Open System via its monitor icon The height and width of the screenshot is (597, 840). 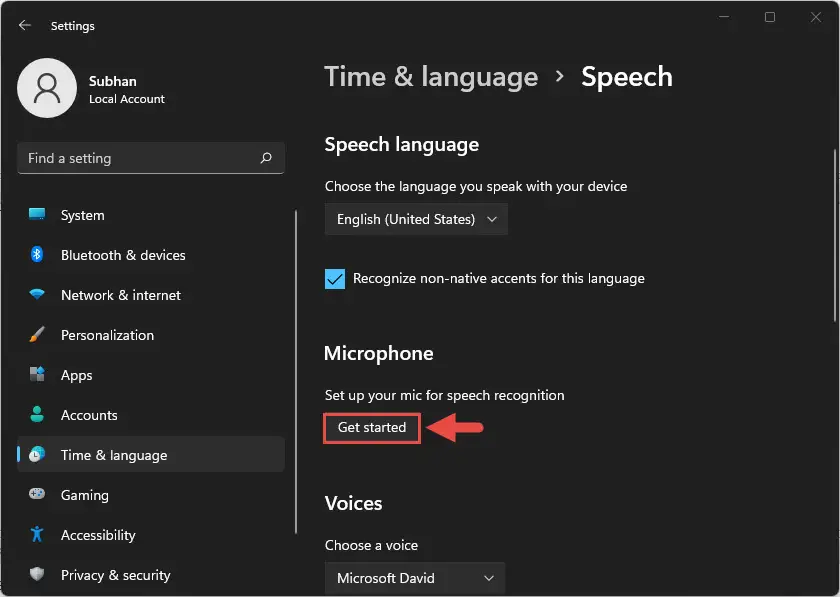click(37, 214)
